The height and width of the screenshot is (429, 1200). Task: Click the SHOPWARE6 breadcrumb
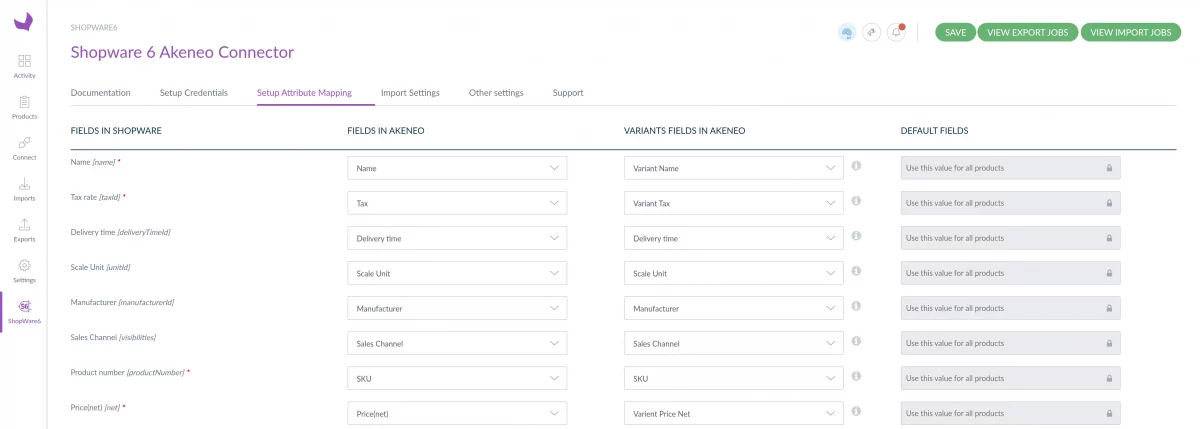(93, 28)
